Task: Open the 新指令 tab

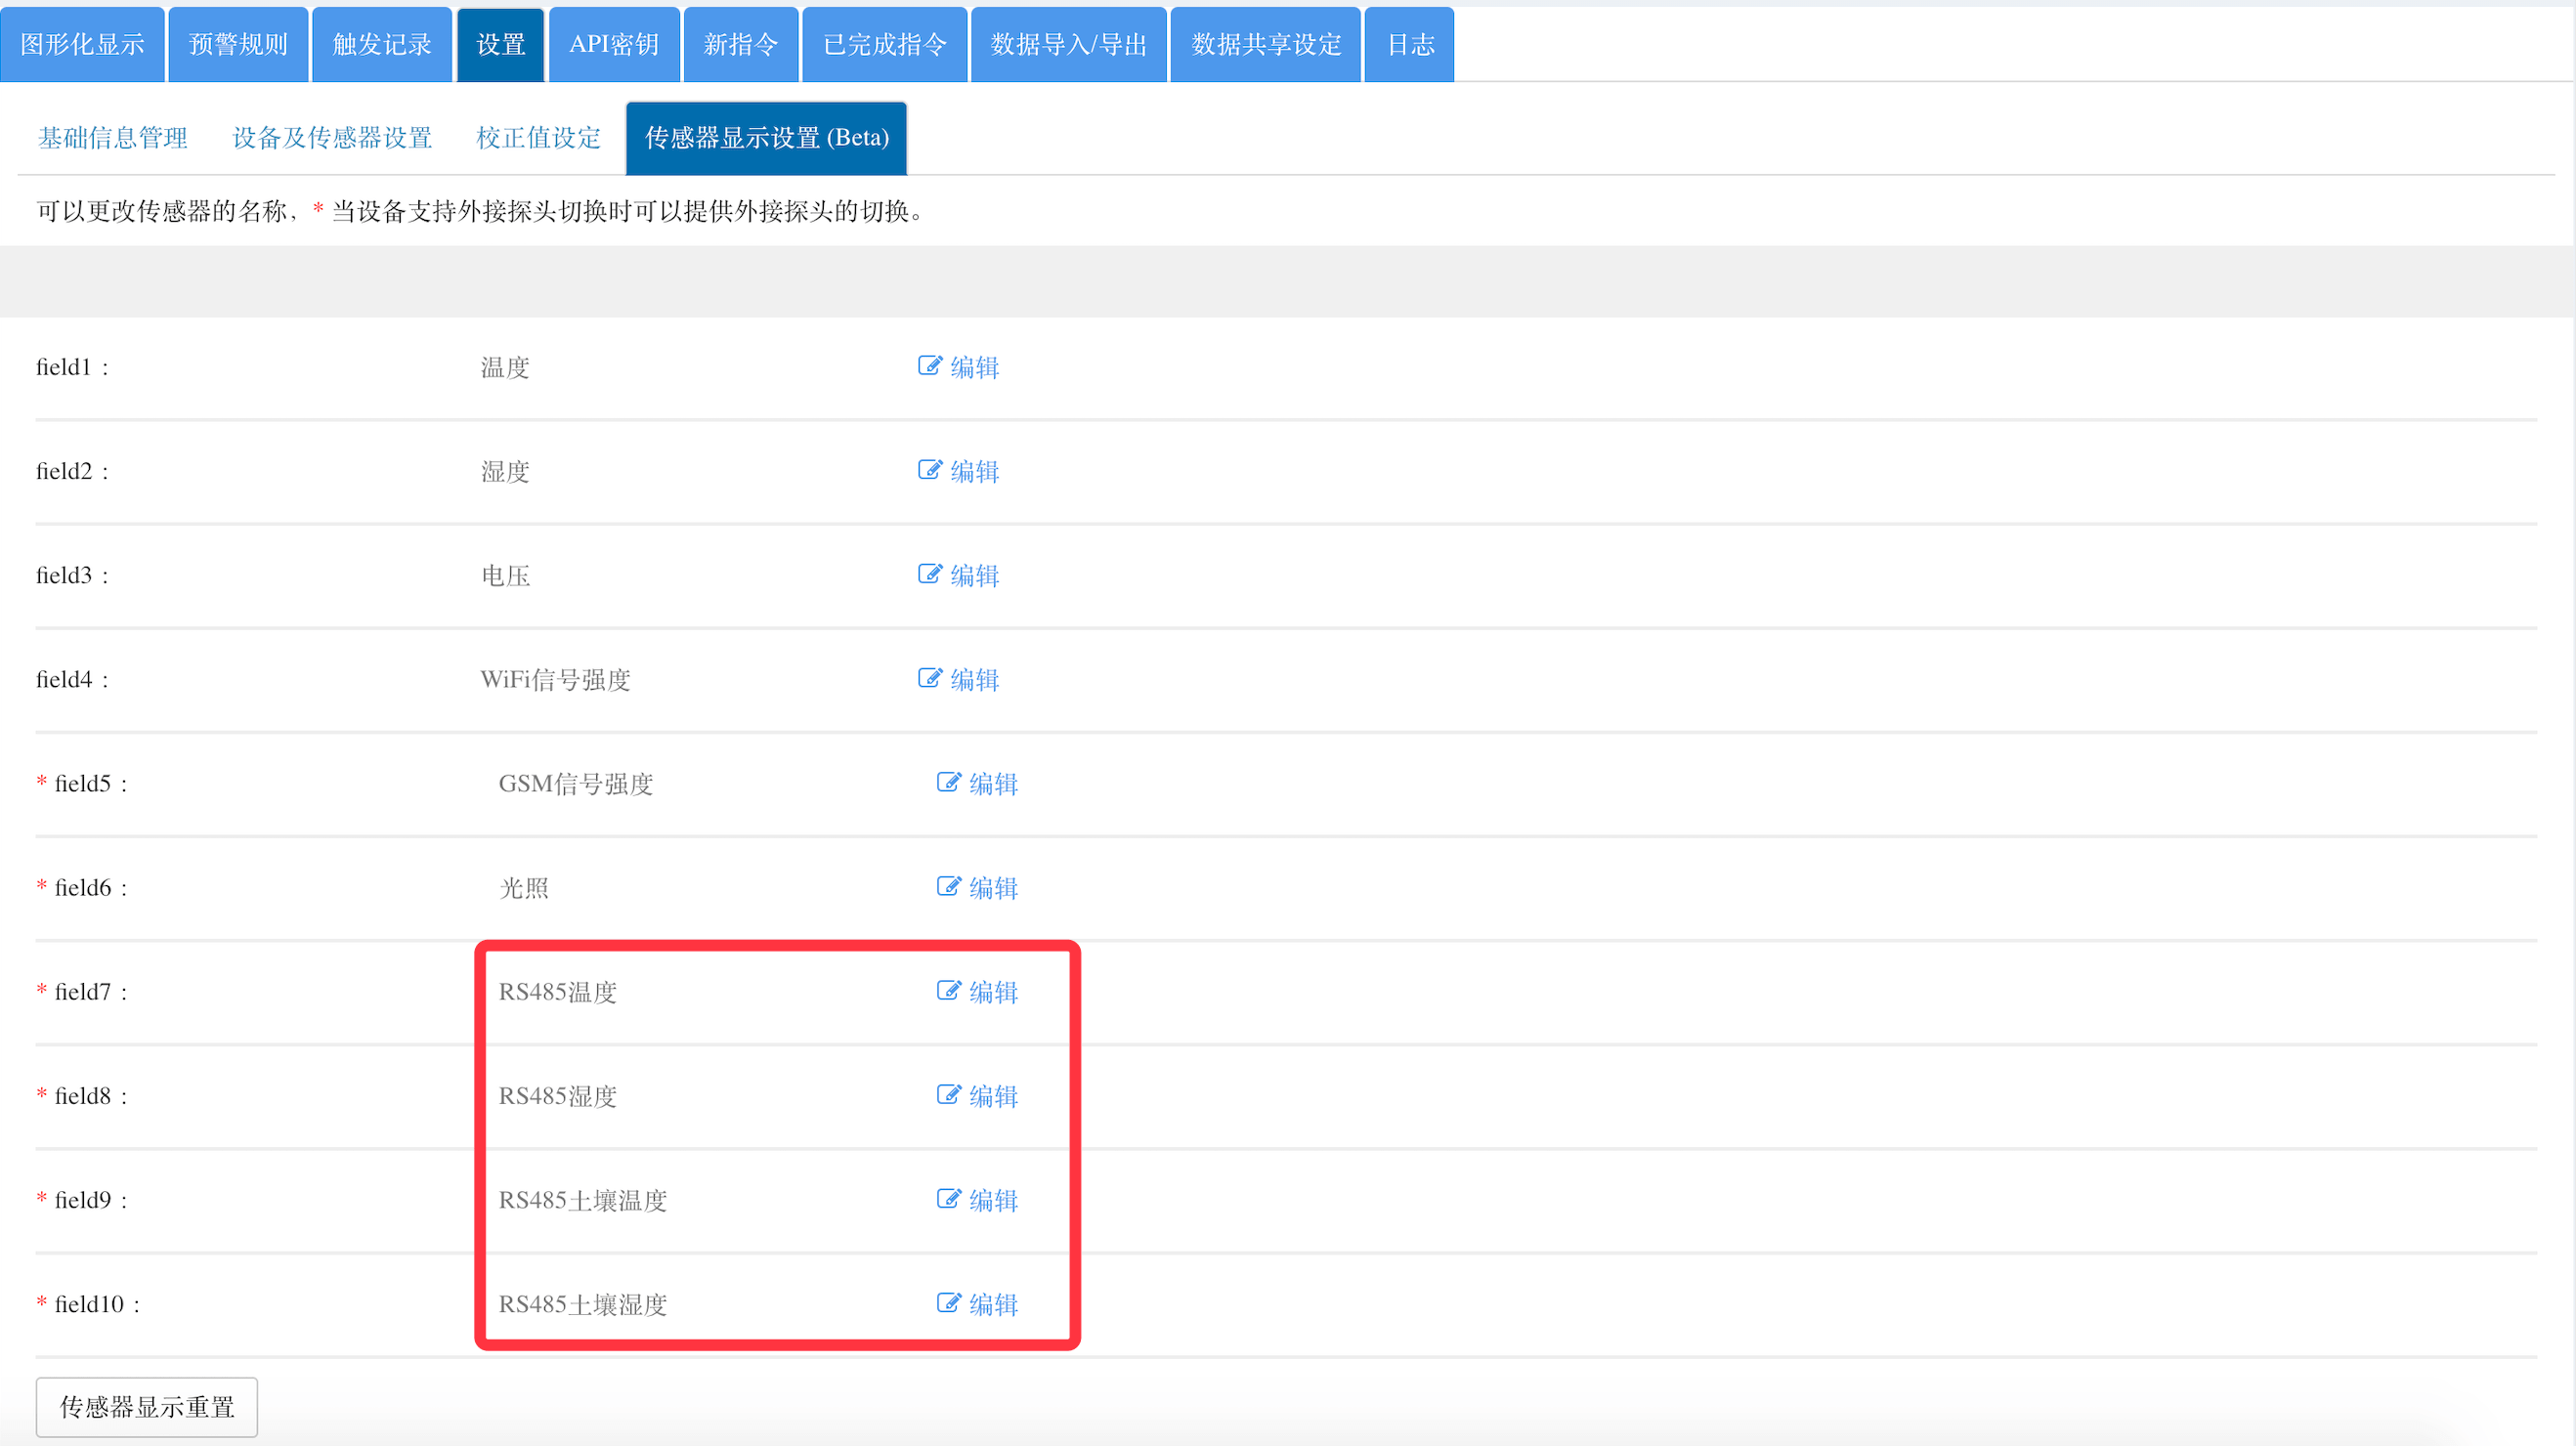Action: tap(741, 44)
